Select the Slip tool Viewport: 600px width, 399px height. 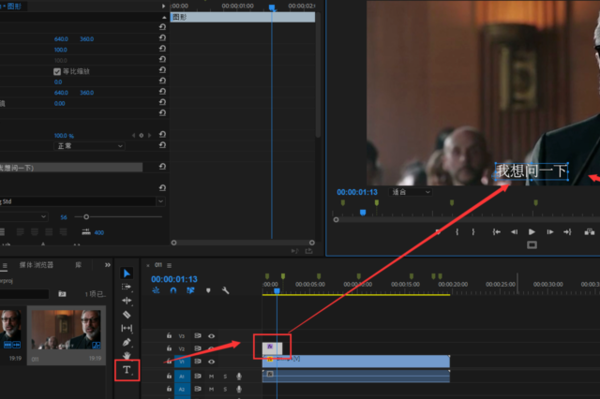point(127,328)
